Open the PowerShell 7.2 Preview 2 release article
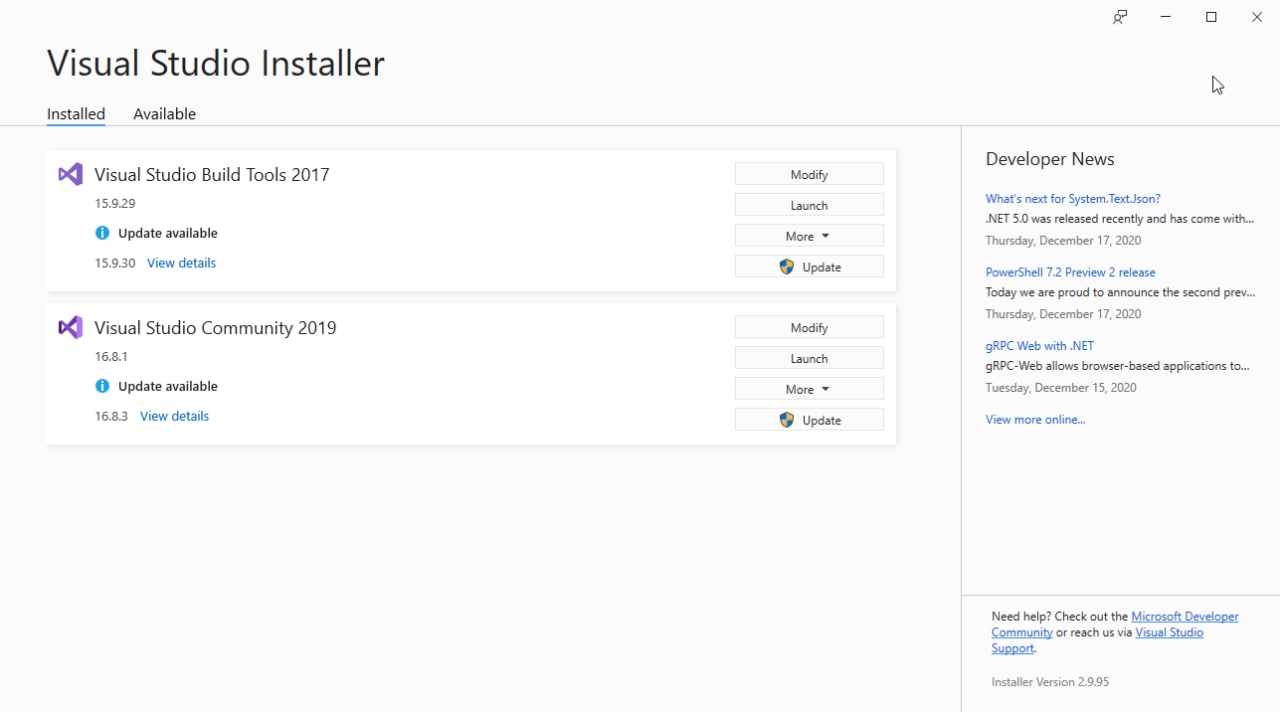Screen dimensions: 1280x712 click(1070, 272)
